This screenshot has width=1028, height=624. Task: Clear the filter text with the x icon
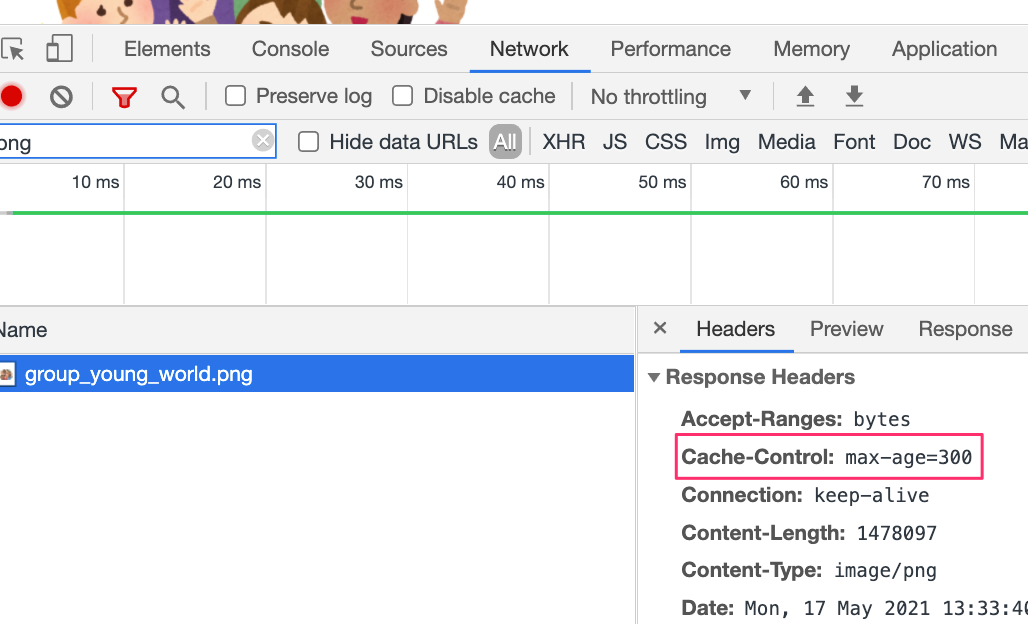pos(263,141)
